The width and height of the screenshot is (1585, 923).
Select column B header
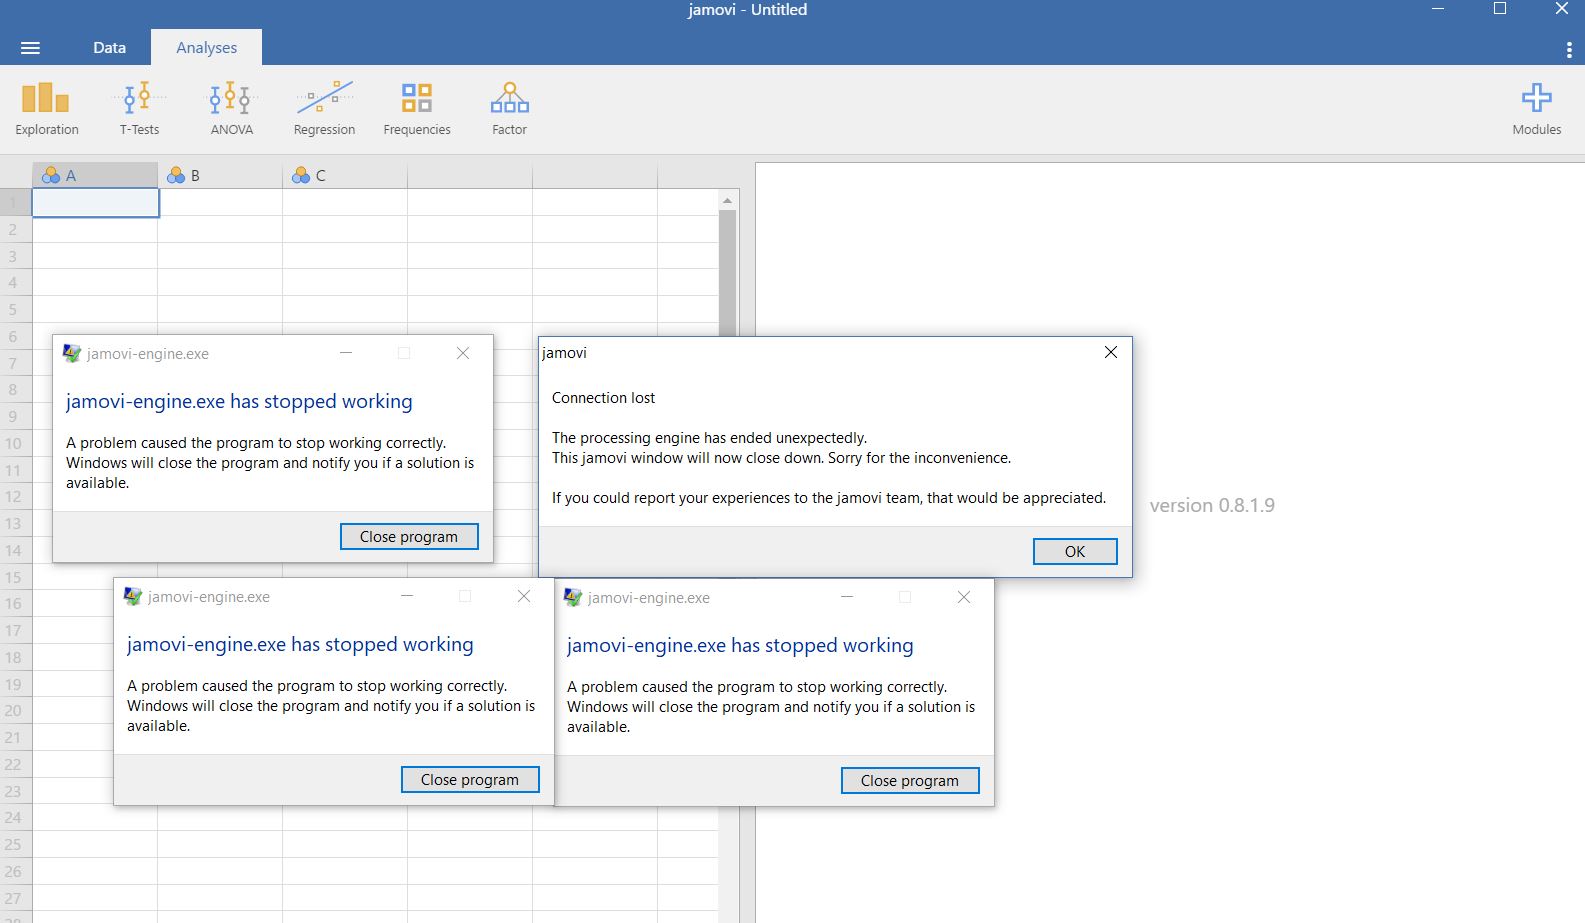pyautogui.click(x=220, y=175)
